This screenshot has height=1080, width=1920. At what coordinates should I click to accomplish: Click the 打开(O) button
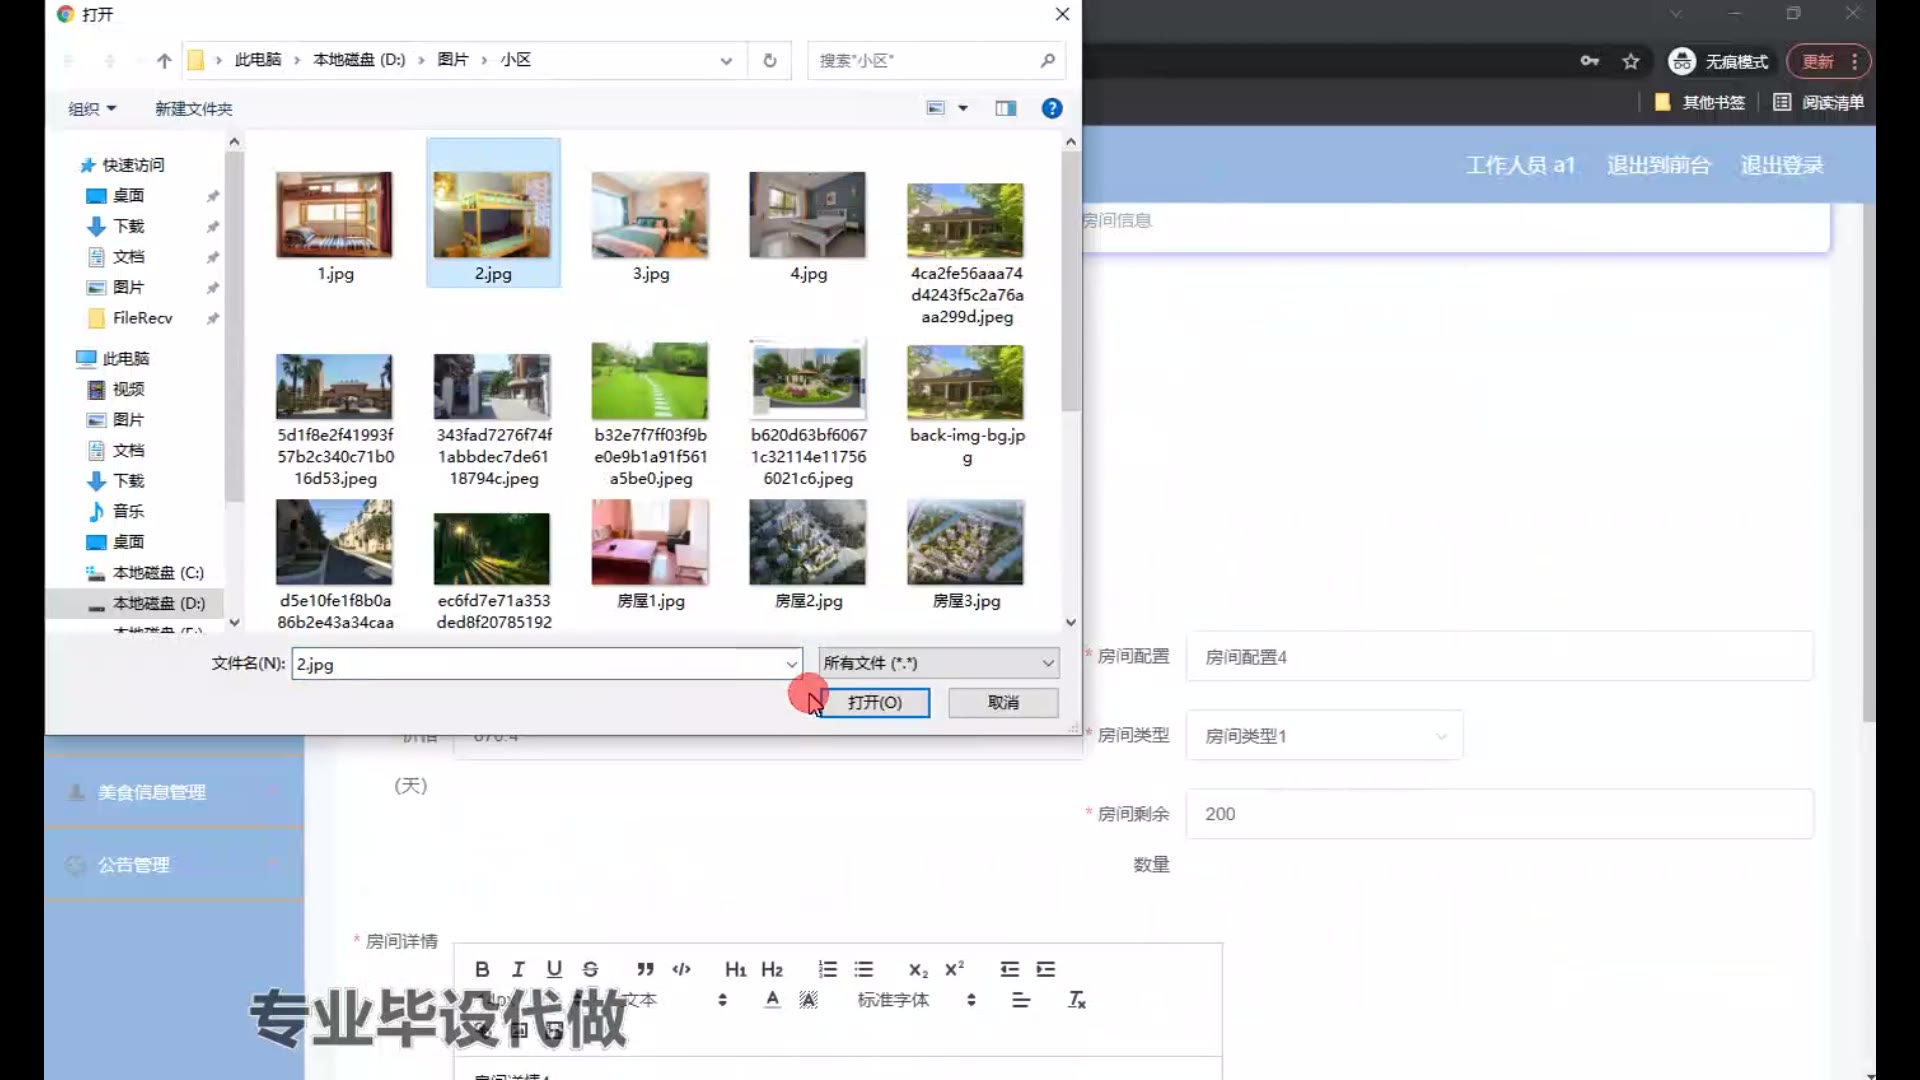point(874,703)
